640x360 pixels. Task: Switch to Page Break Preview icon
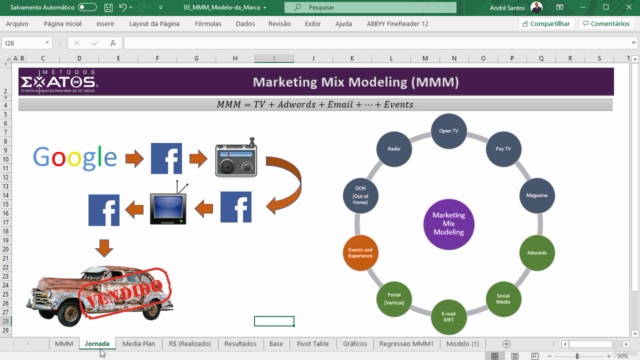pyautogui.click(x=535, y=356)
